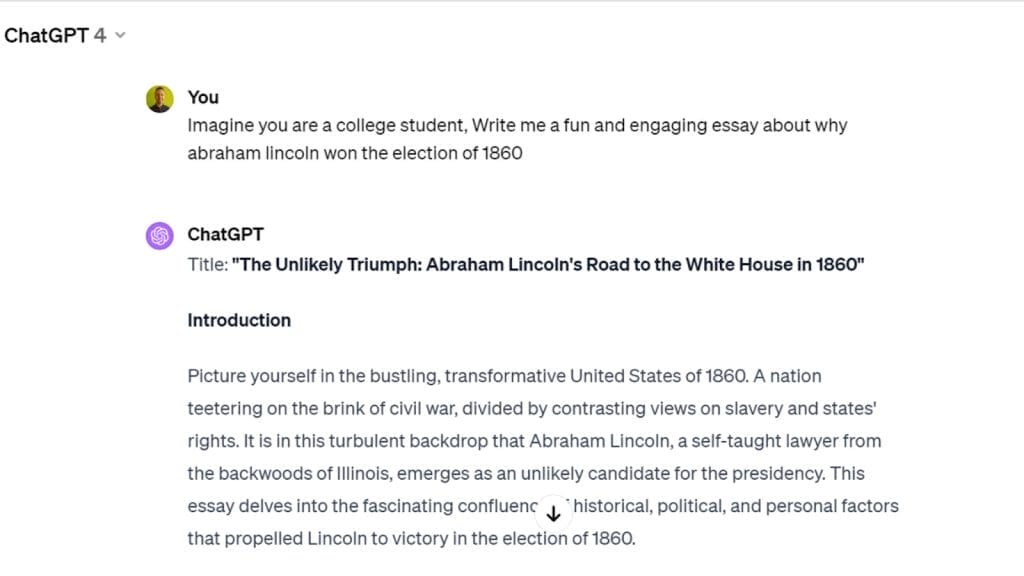The width and height of the screenshot is (1024, 576).
Task: Click the prompt line "abraham lincoln won the election"
Action: [x=355, y=153]
